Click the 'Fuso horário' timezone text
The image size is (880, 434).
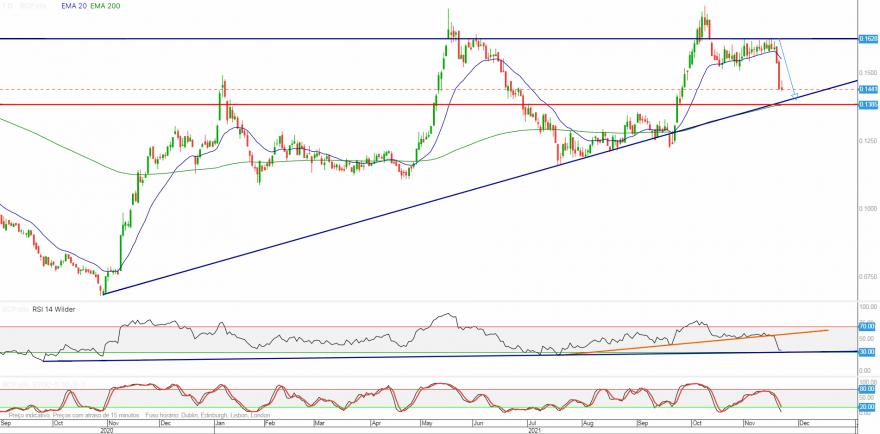pyautogui.click(x=210, y=415)
